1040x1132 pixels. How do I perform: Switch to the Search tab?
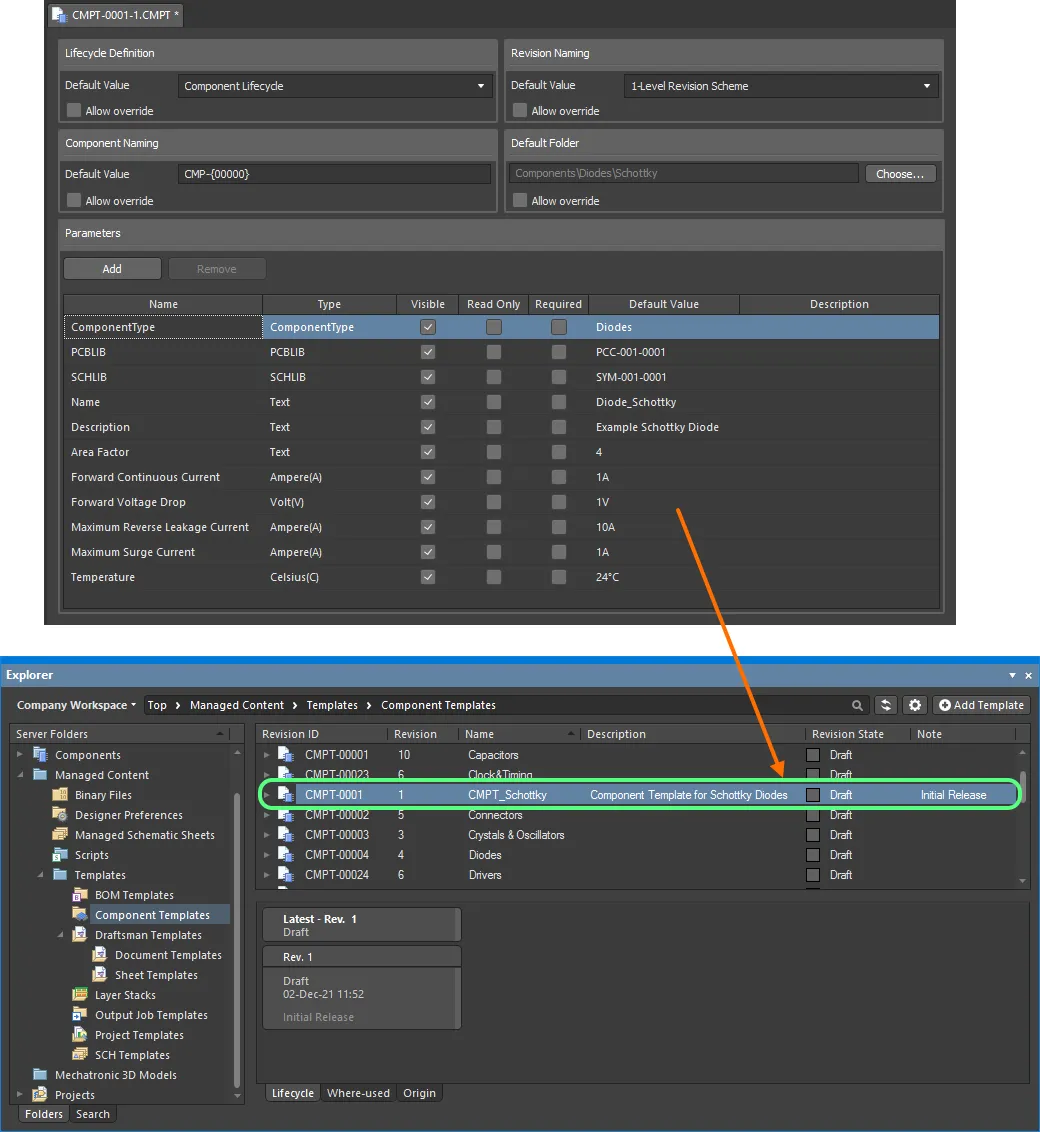pos(93,1114)
